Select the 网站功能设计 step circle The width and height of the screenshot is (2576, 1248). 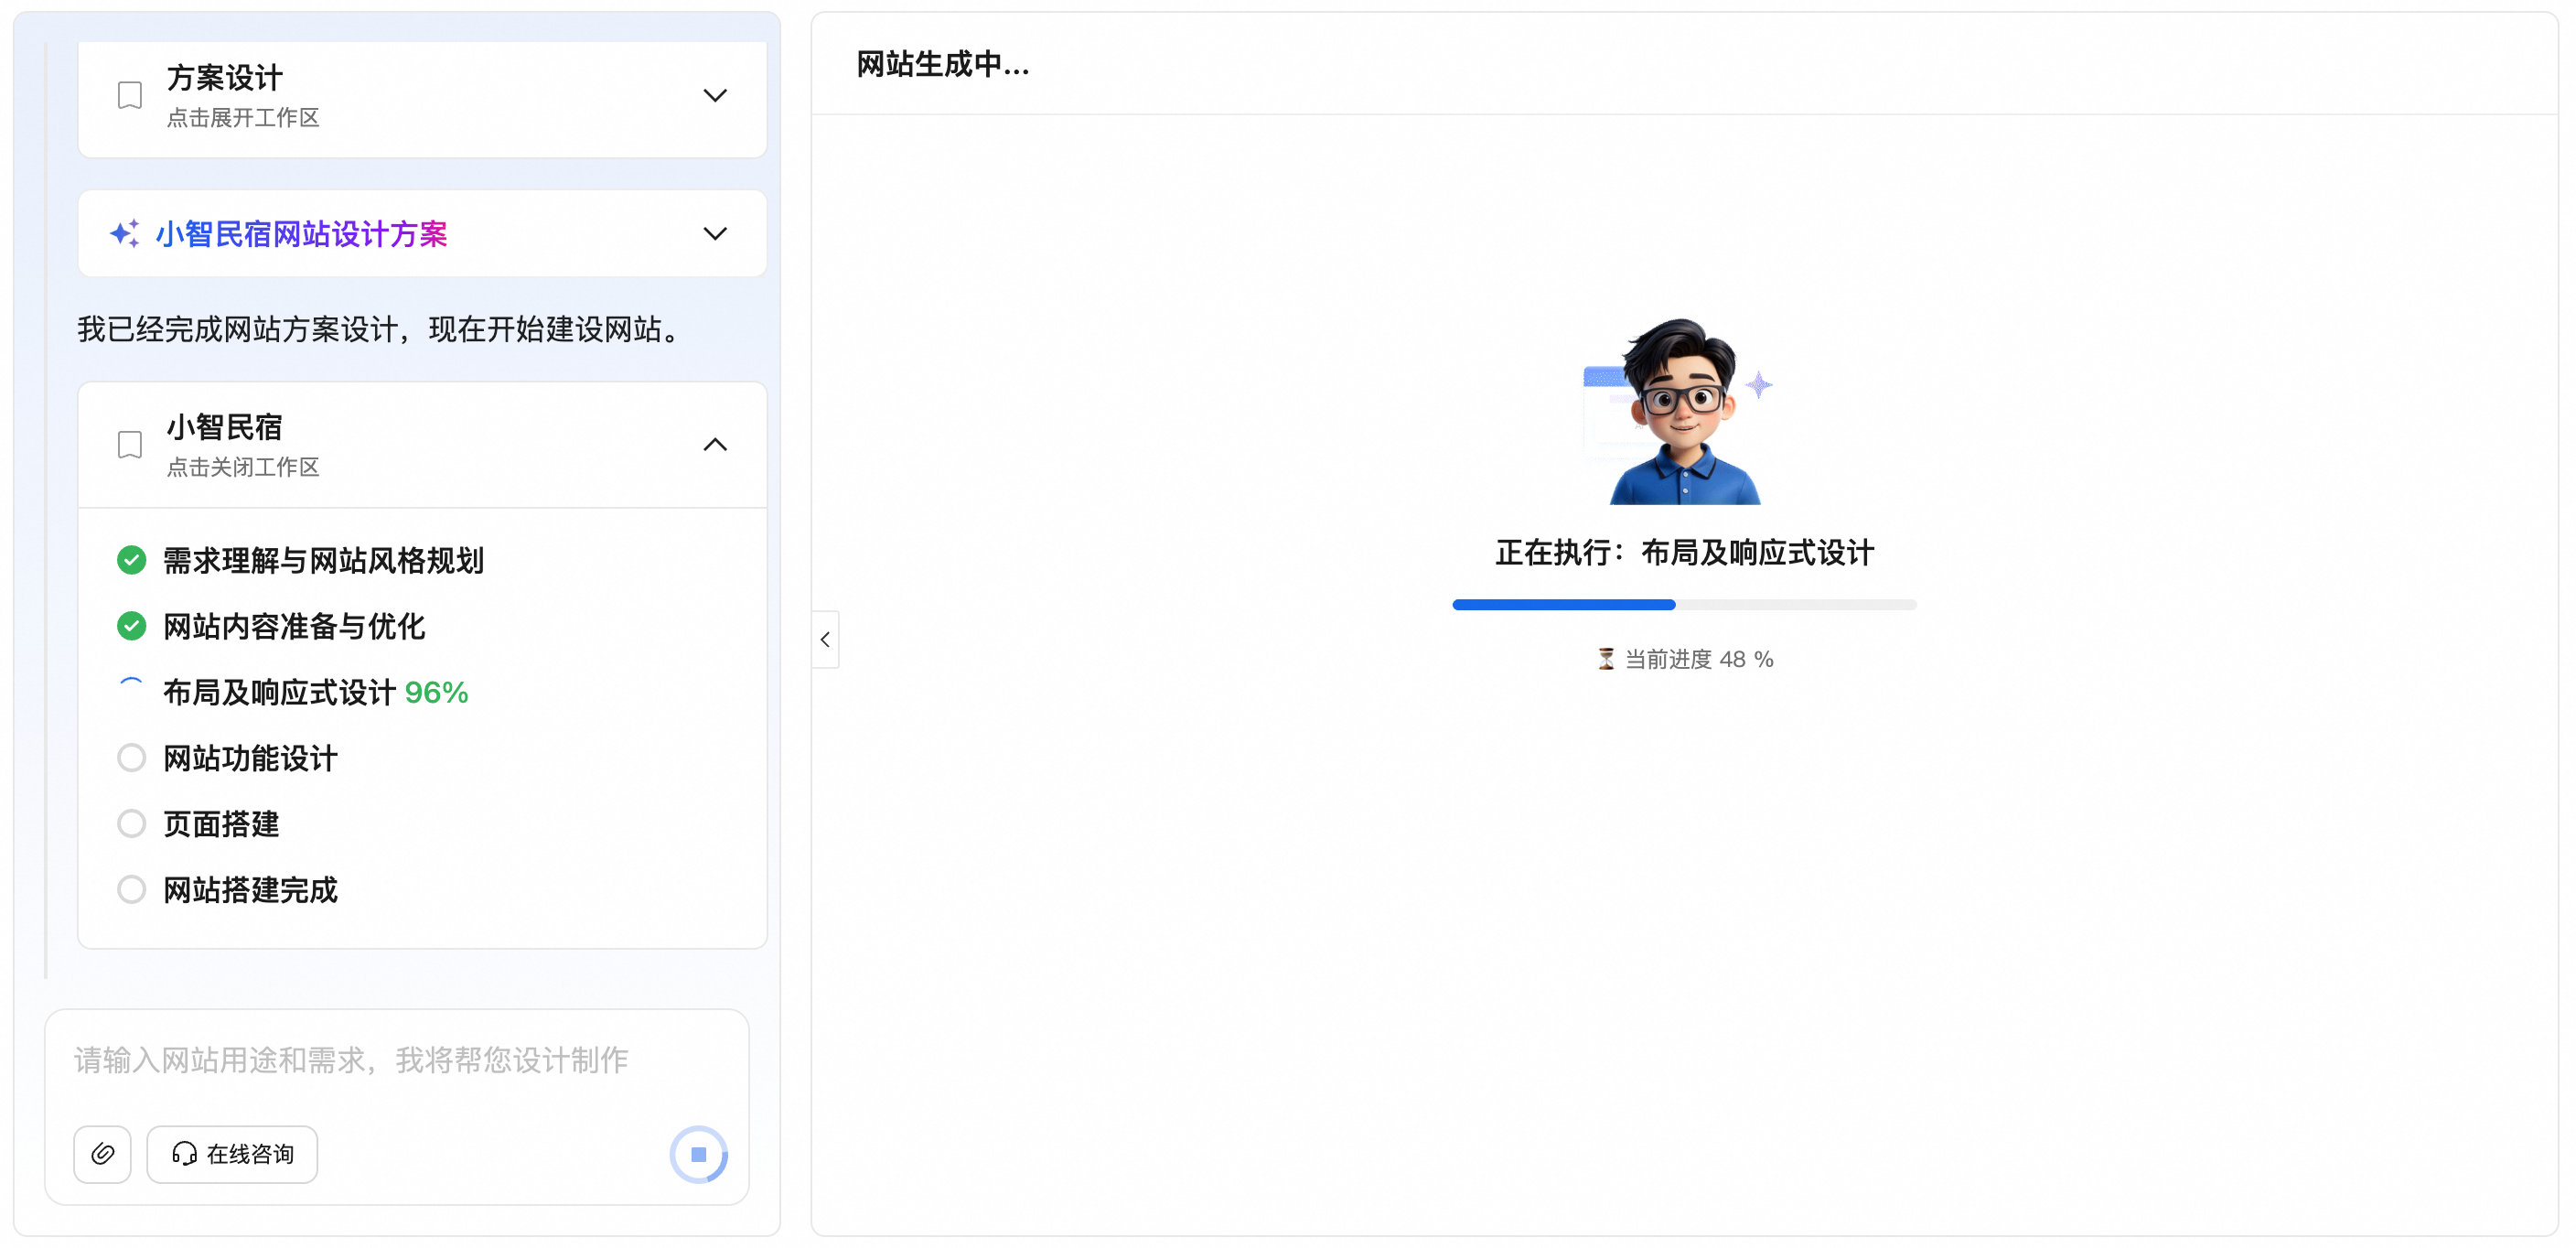pos(131,758)
